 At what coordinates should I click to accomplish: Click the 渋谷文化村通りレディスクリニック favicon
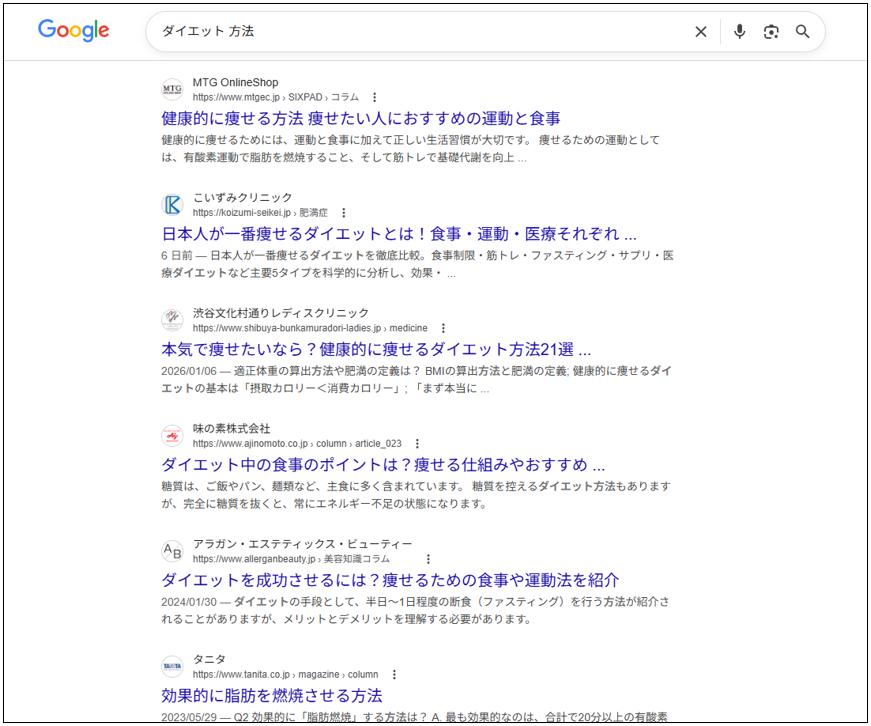(x=171, y=319)
